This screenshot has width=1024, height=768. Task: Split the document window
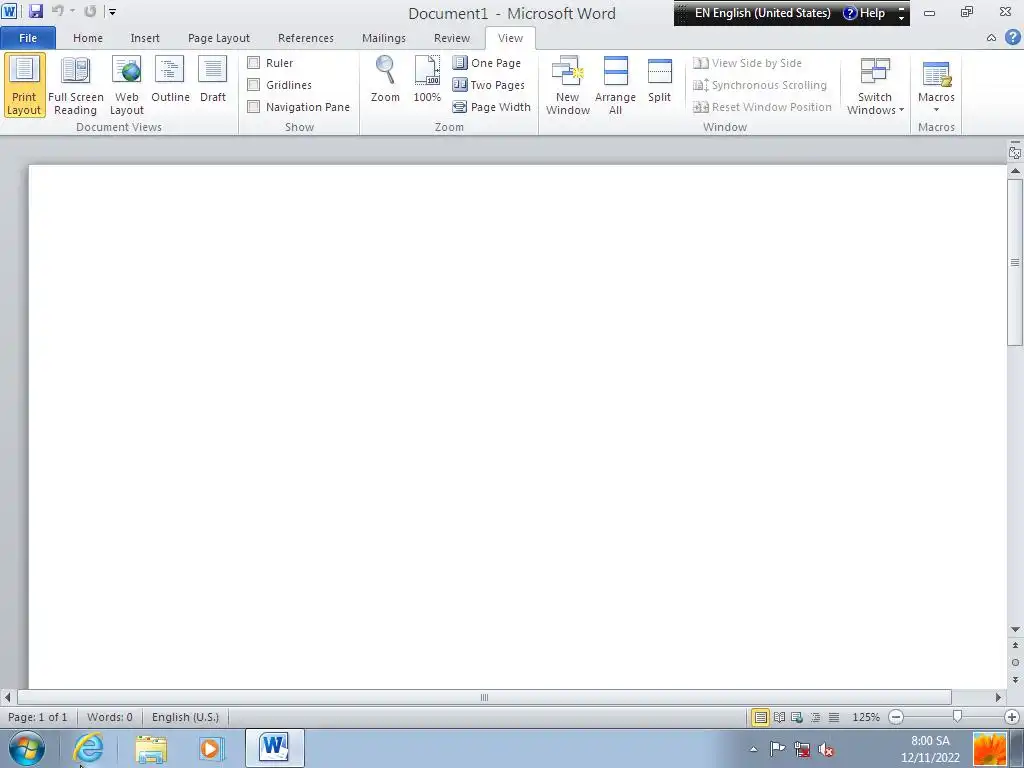(660, 80)
